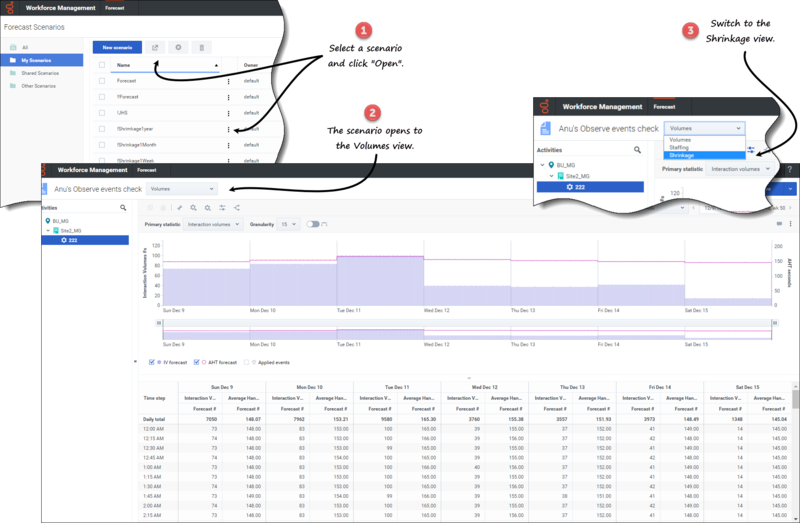Click the trash delete icon in scenarios toolbar

click(x=202, y=47)
